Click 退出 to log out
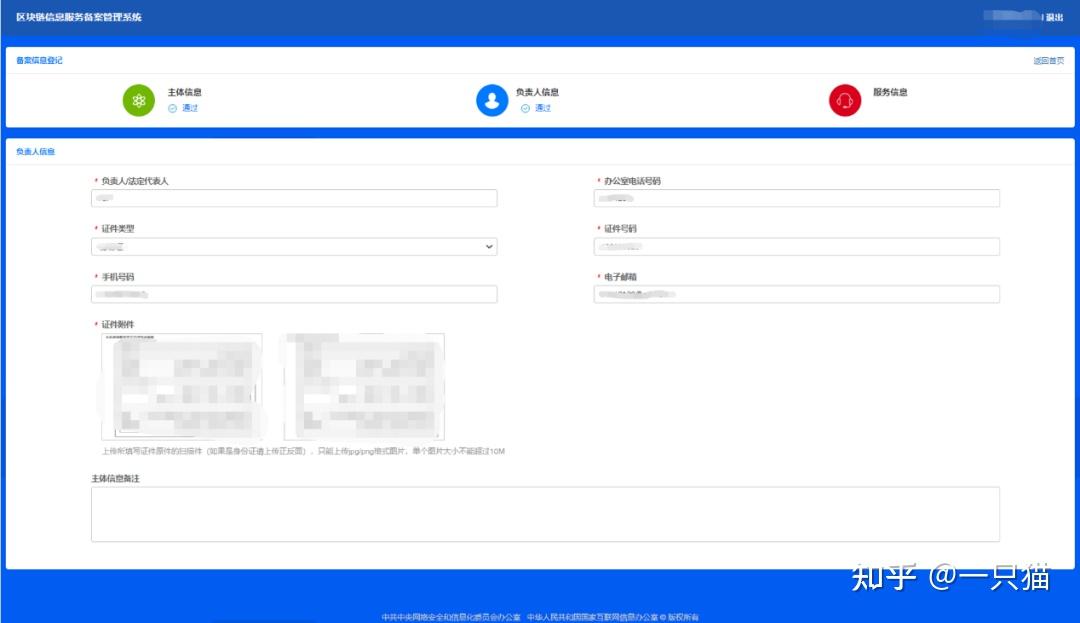The height and width of the screenshot is (623, 1080). click(x=1054, y=17)
